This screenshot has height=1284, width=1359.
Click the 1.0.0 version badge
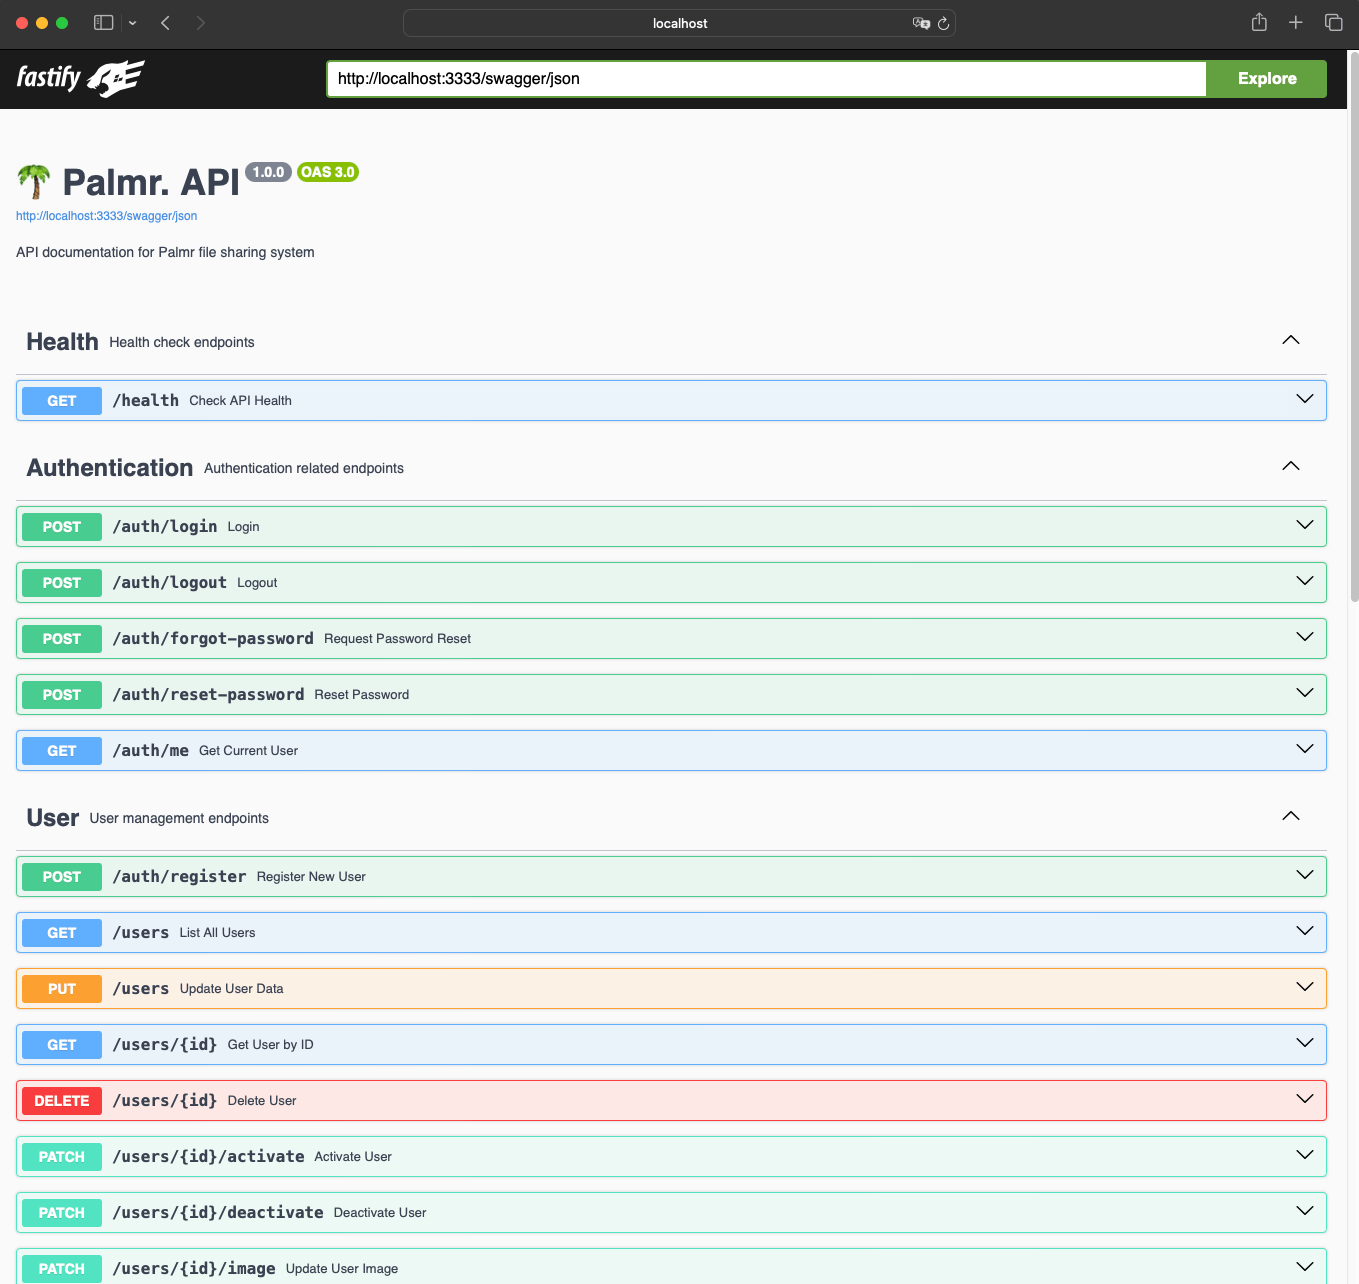coord(268,172)
